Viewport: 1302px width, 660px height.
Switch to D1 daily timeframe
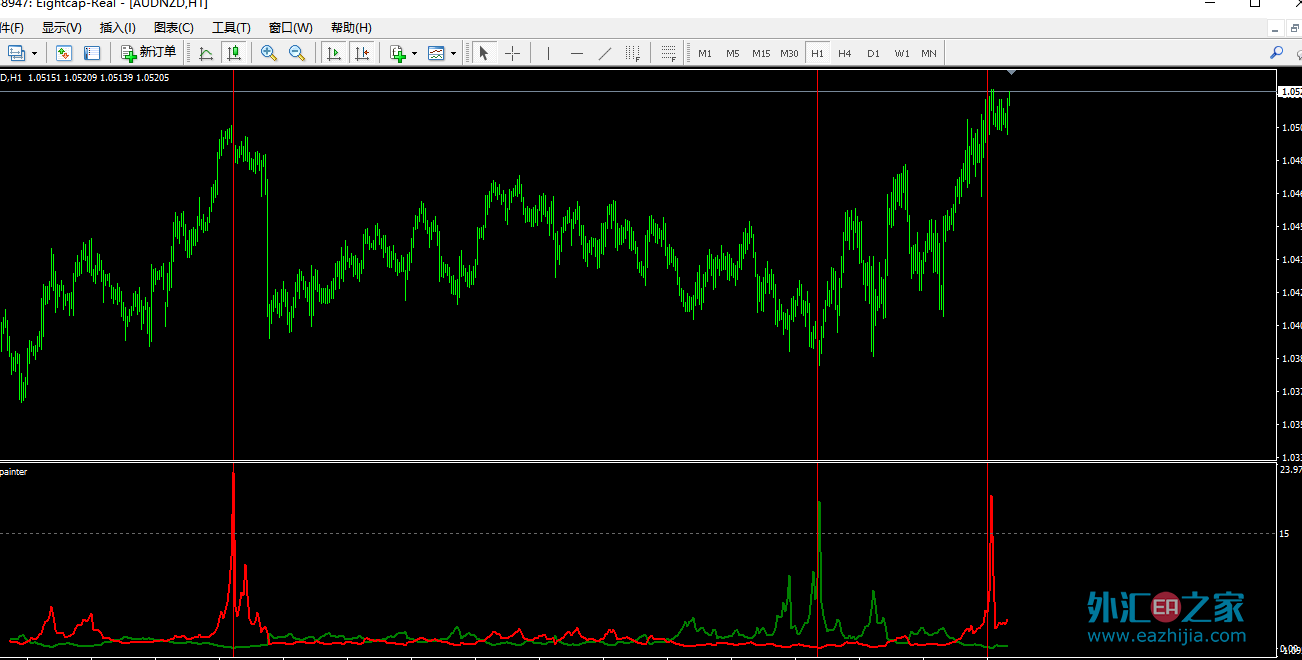coord(873,53)
